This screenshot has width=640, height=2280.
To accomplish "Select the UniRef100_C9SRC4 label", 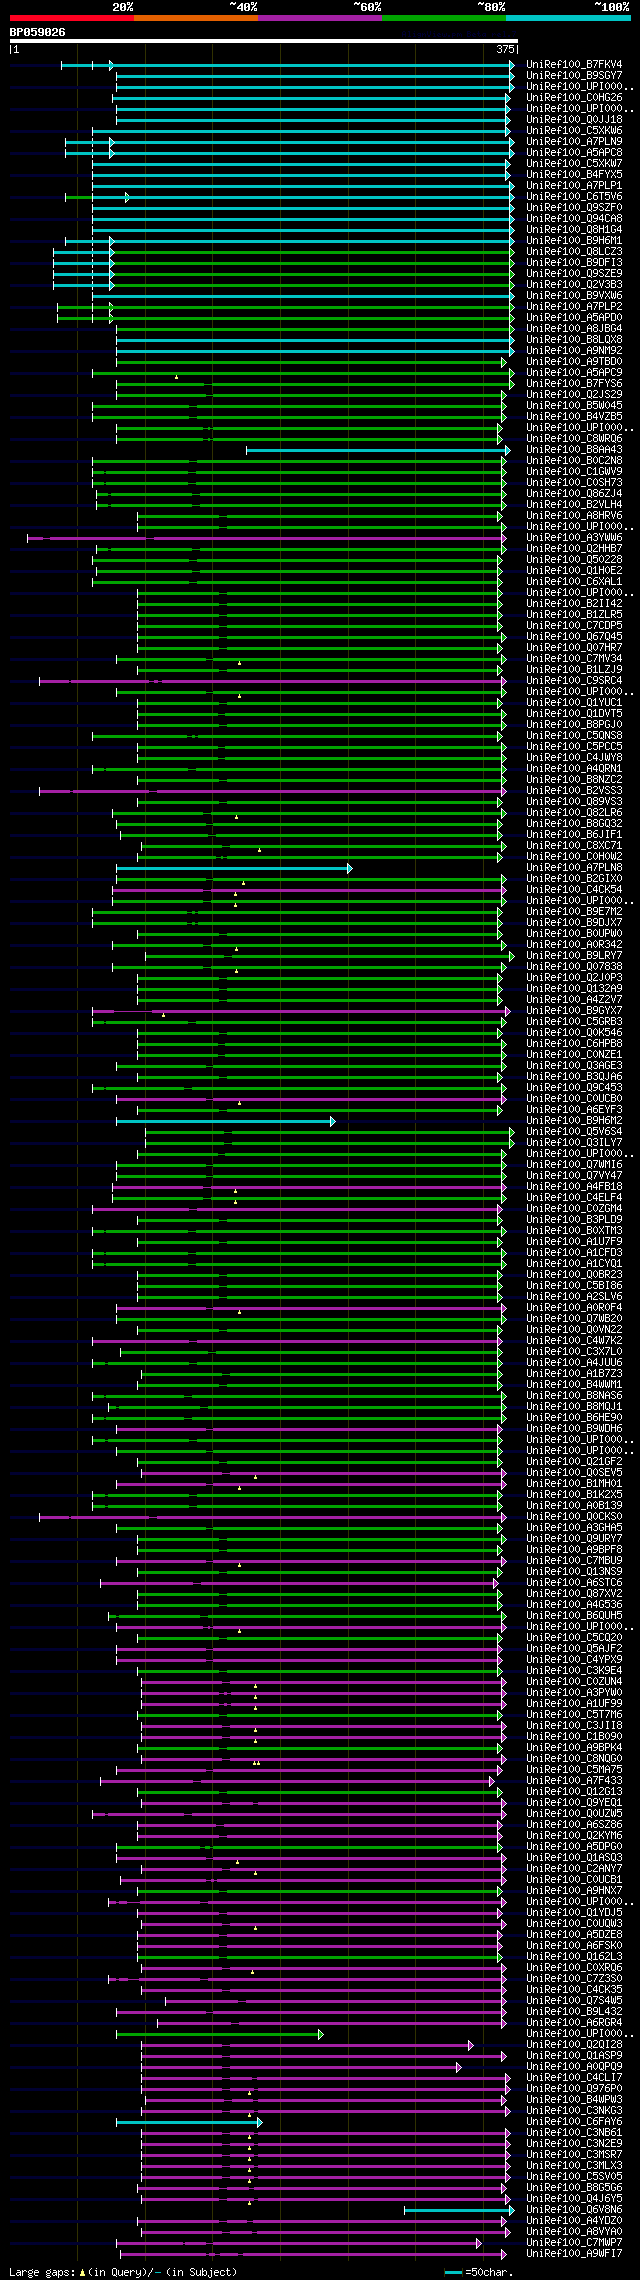I will [574, 681].
